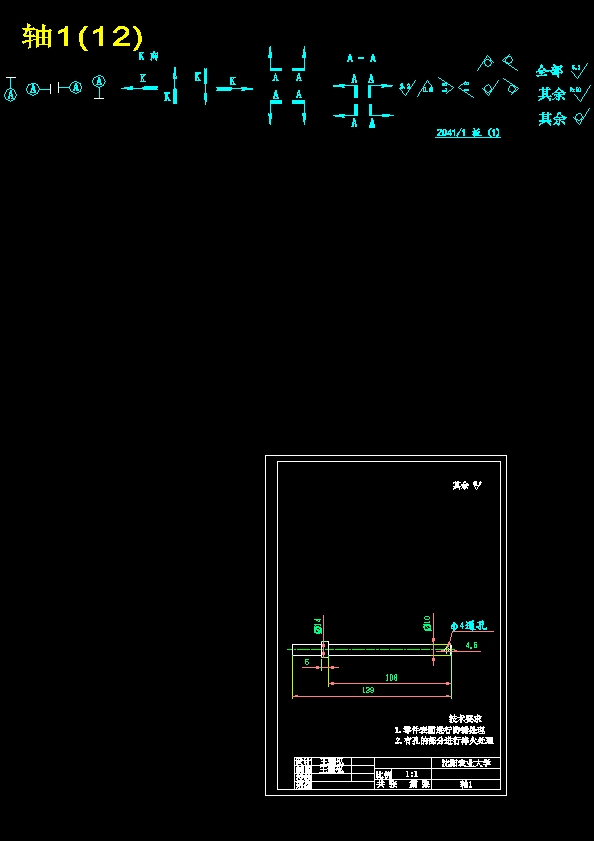Select part name 轴1 in title block

(466, 784)
